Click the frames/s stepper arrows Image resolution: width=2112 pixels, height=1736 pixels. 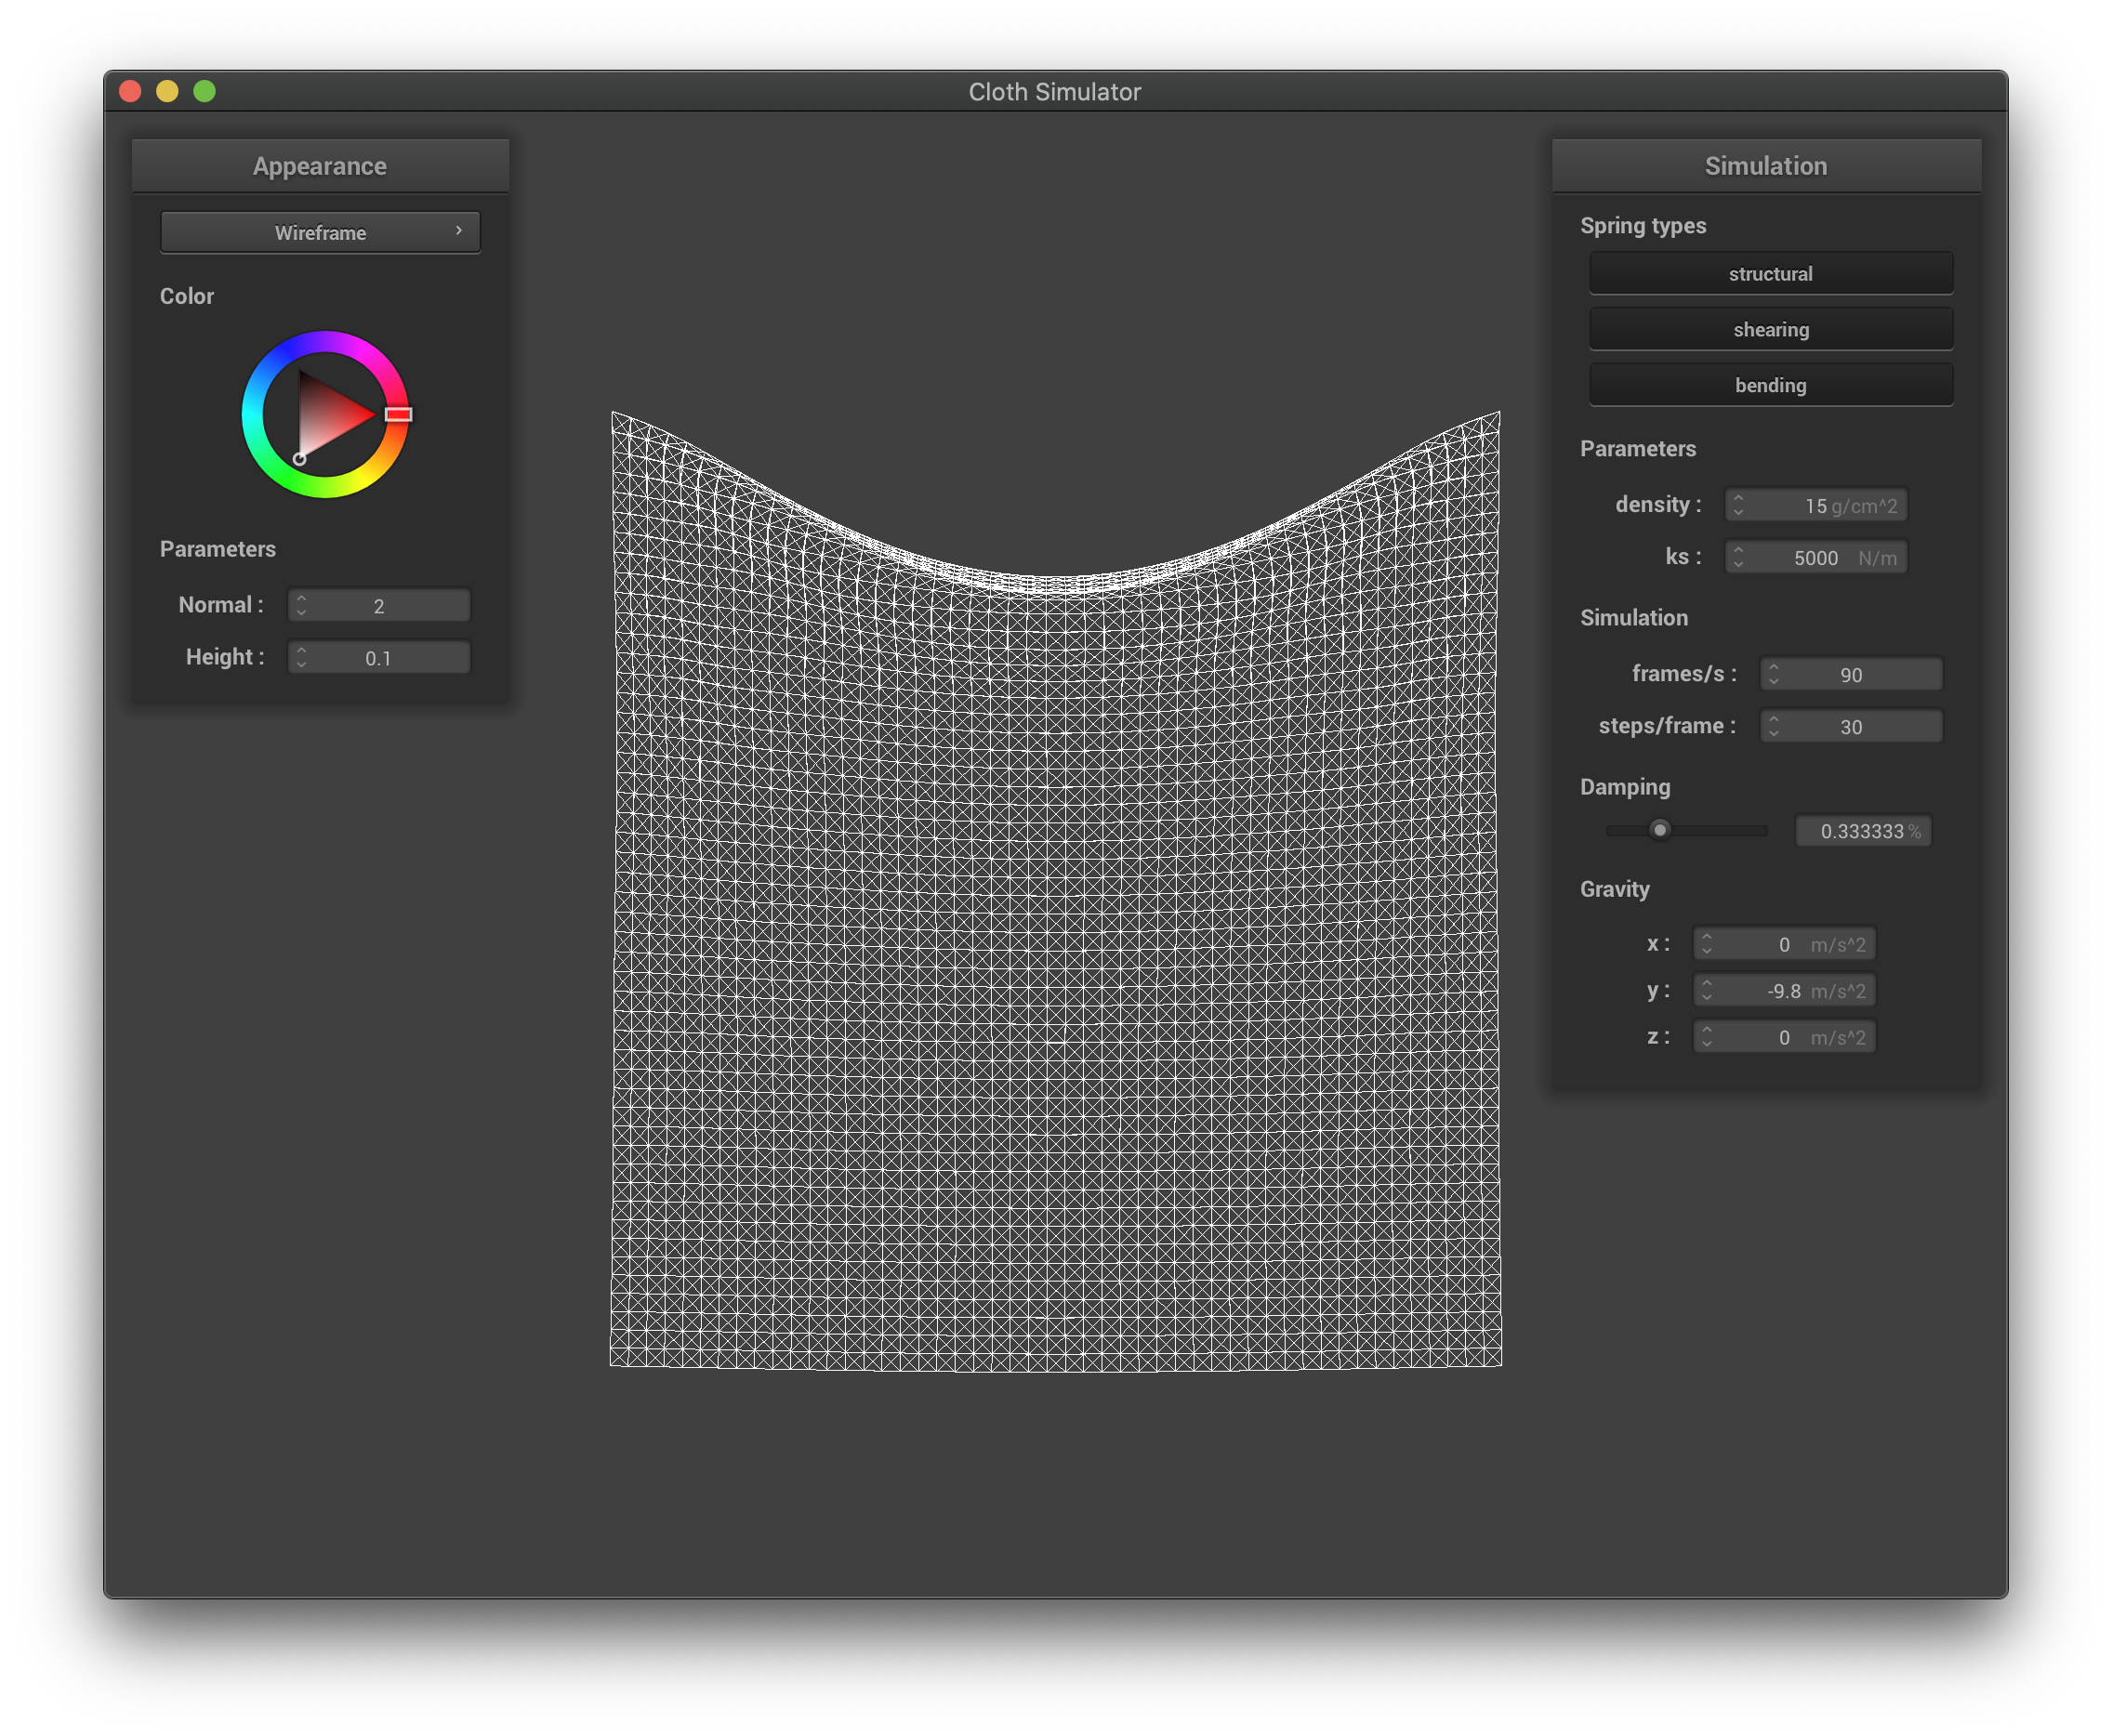pyautogui.click(x=1773, y=674)
